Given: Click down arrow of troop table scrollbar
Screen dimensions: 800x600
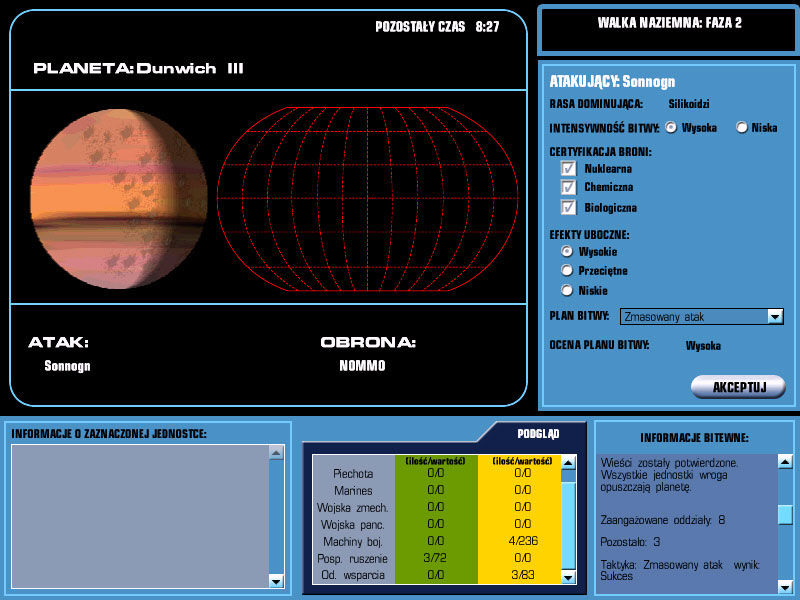Looking at the screenshot, I should click(x=568, y=577).
